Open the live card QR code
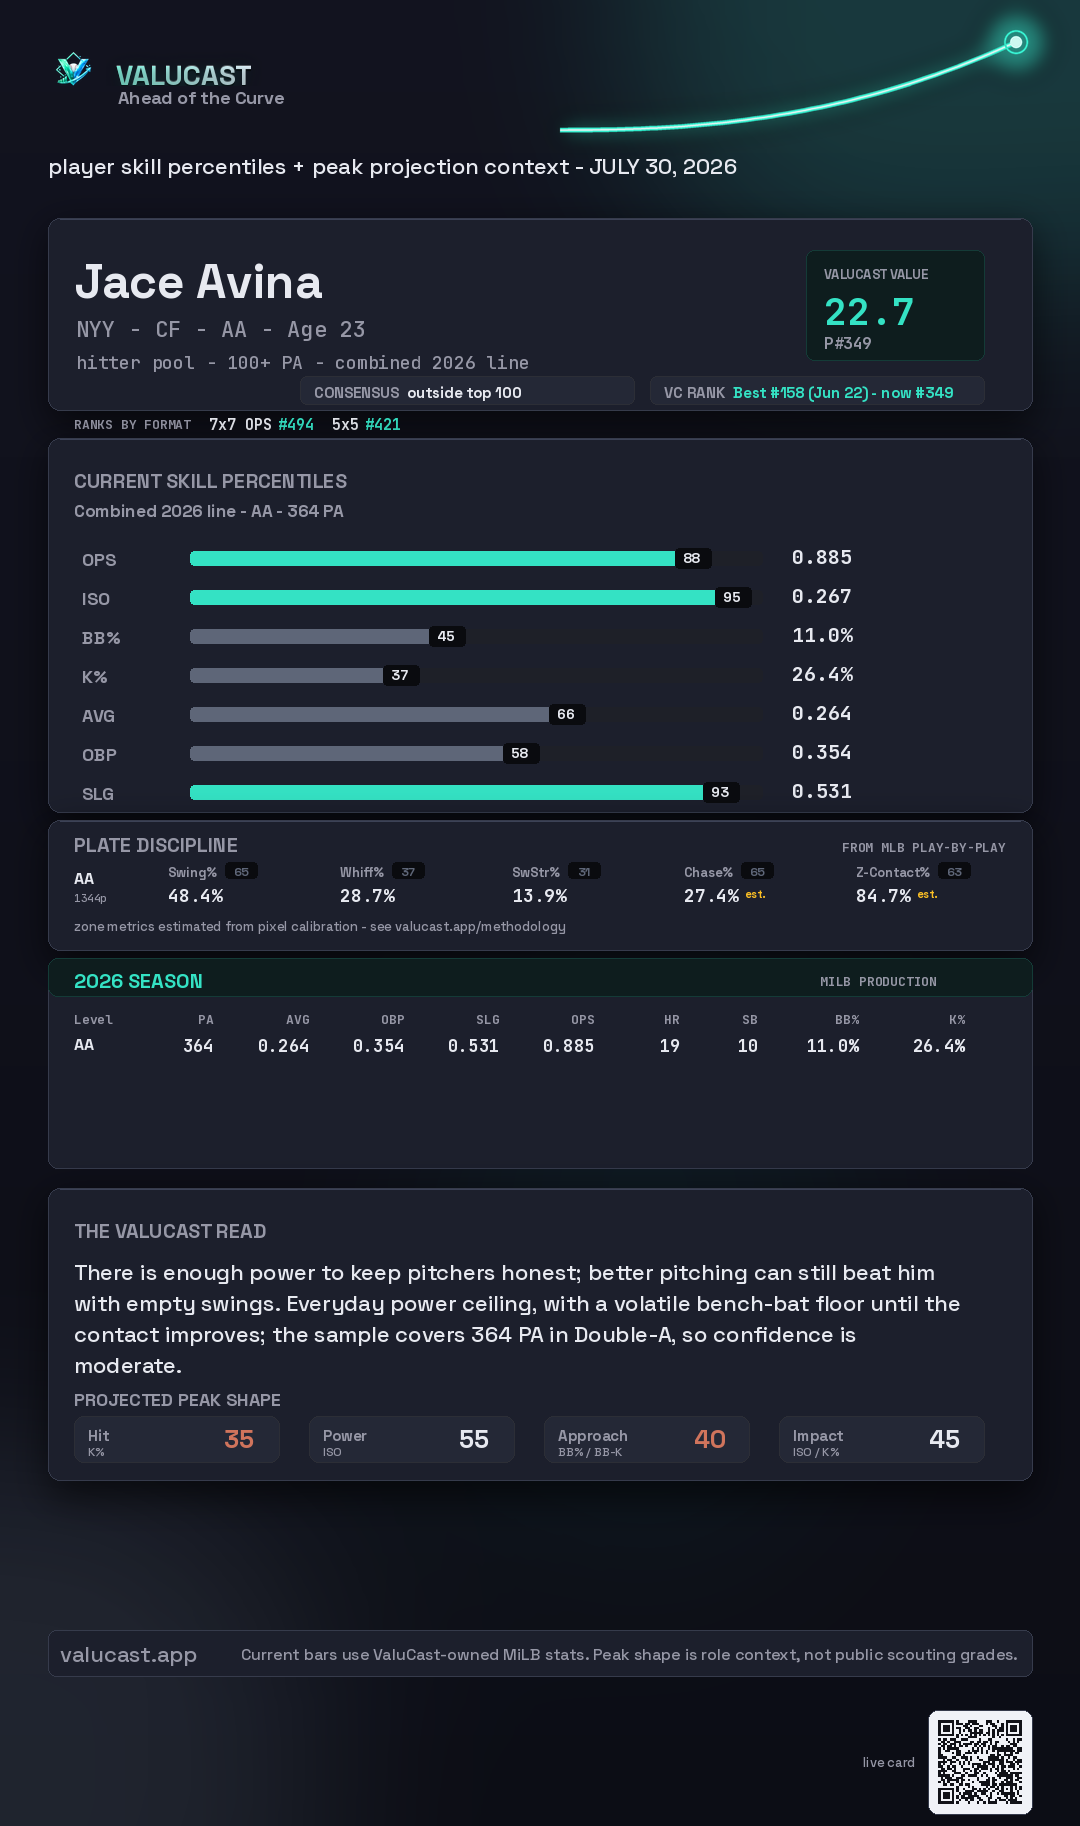 click(x=980, y=1762)
